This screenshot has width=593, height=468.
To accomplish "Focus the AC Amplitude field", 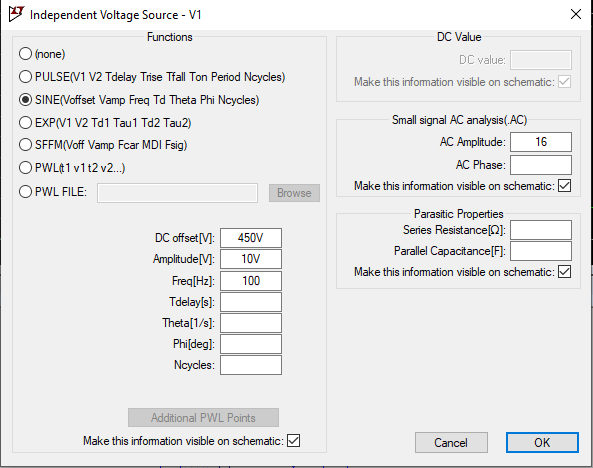I will [541, 142].
